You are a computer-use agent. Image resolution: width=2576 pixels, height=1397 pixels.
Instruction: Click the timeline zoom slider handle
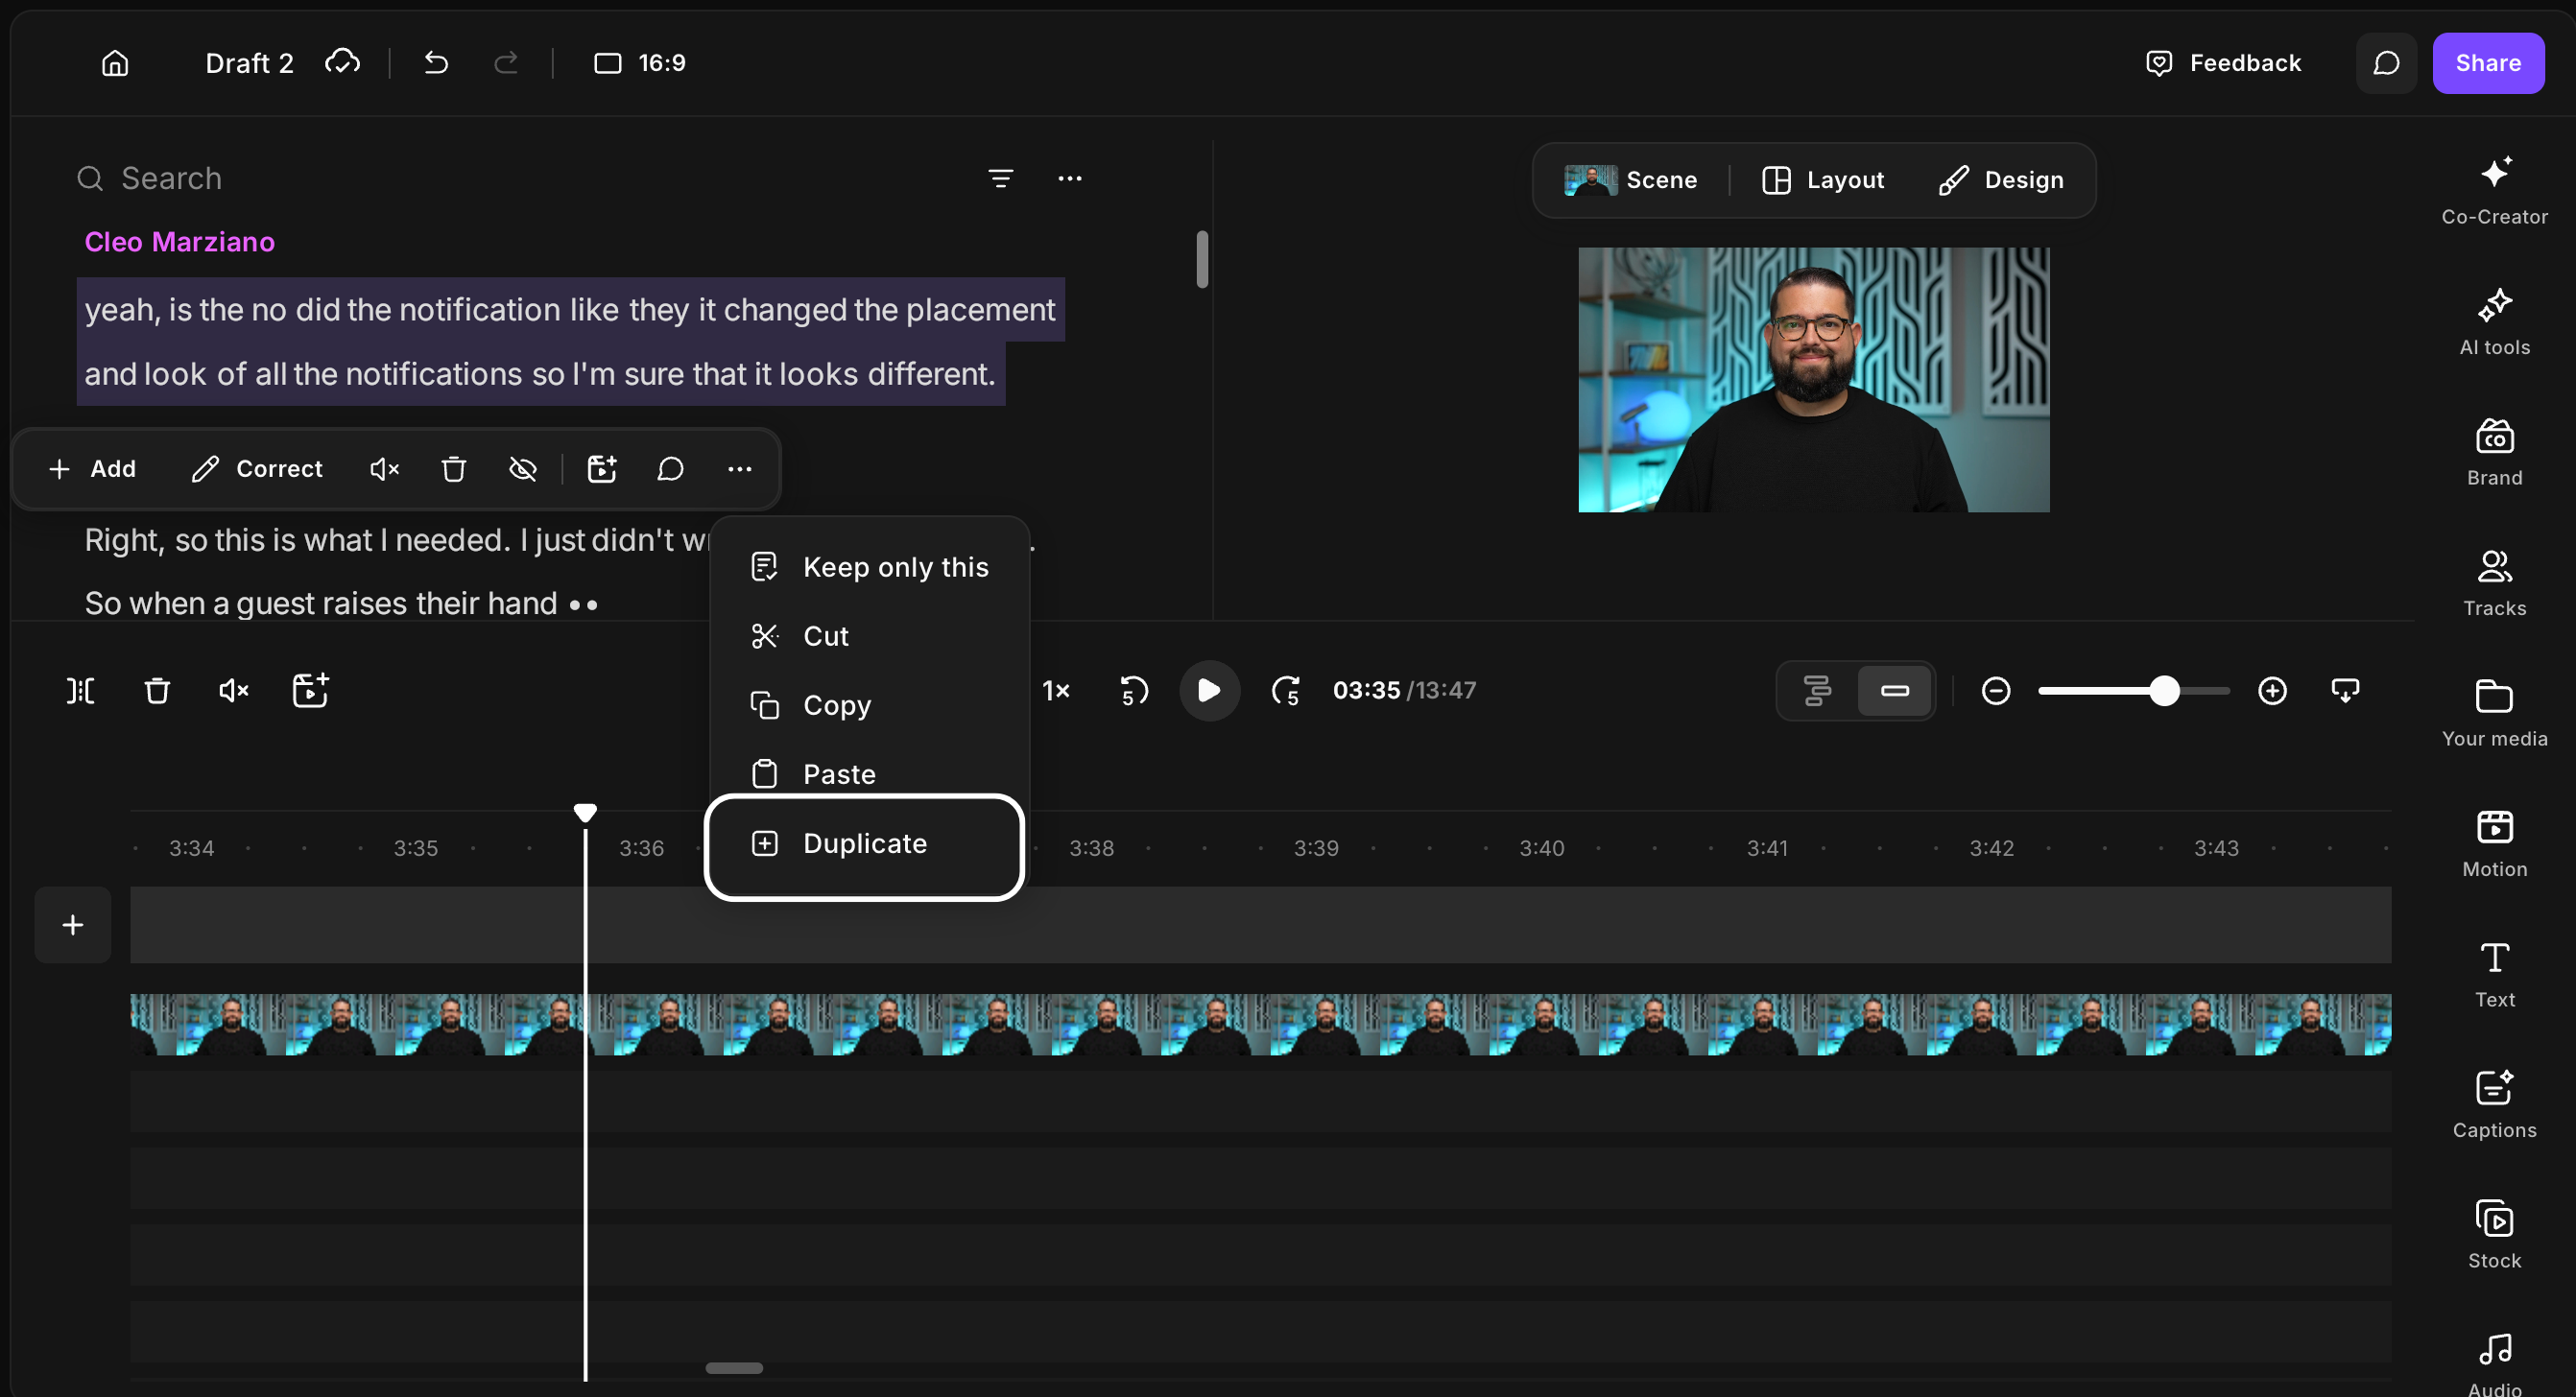click(x=2163, y=690)
